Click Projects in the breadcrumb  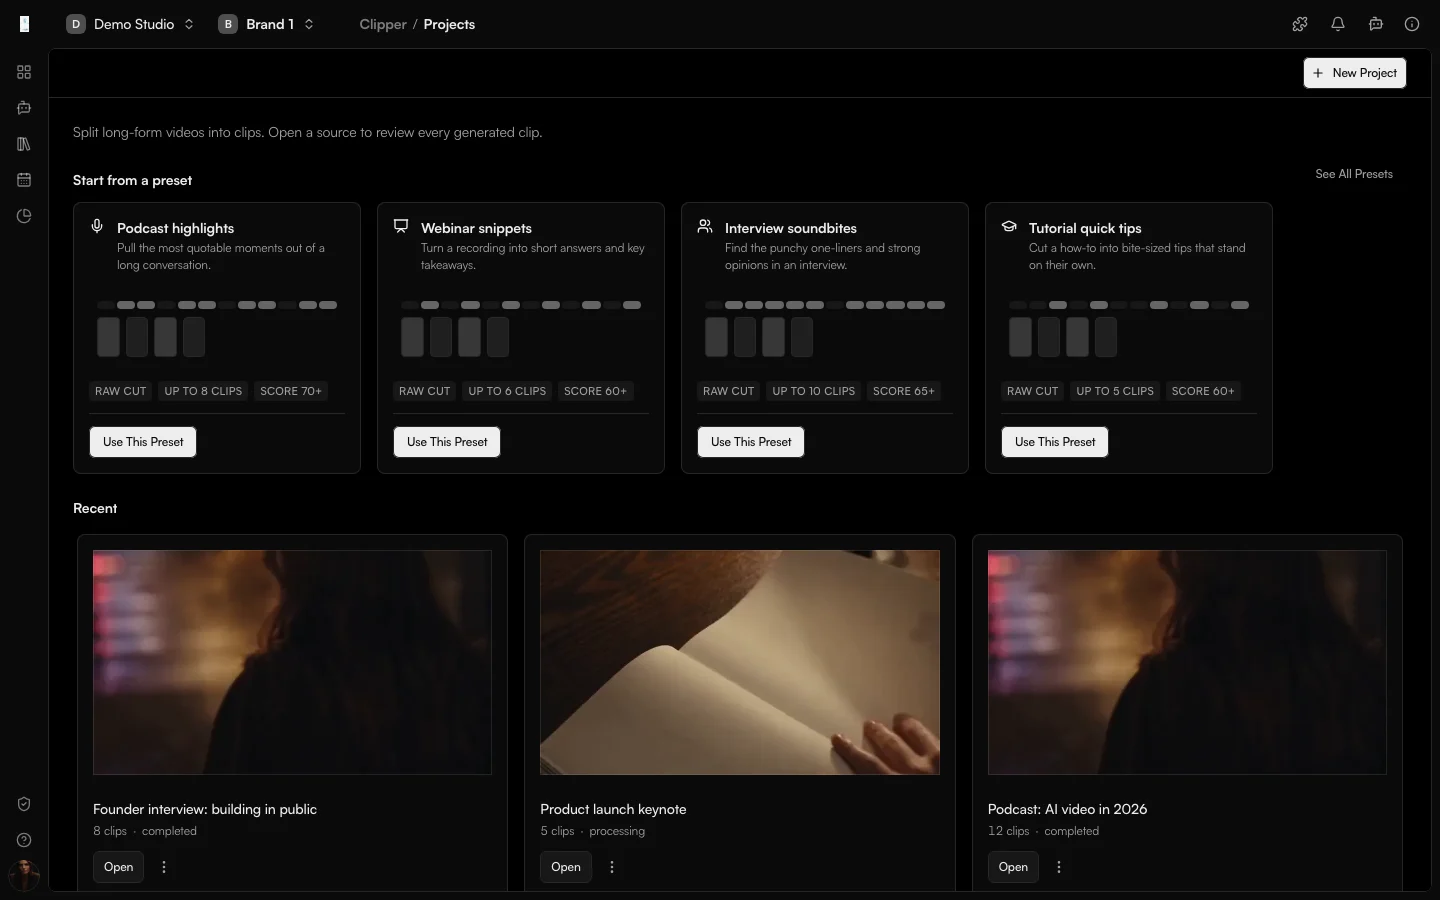tap(449, 24)
